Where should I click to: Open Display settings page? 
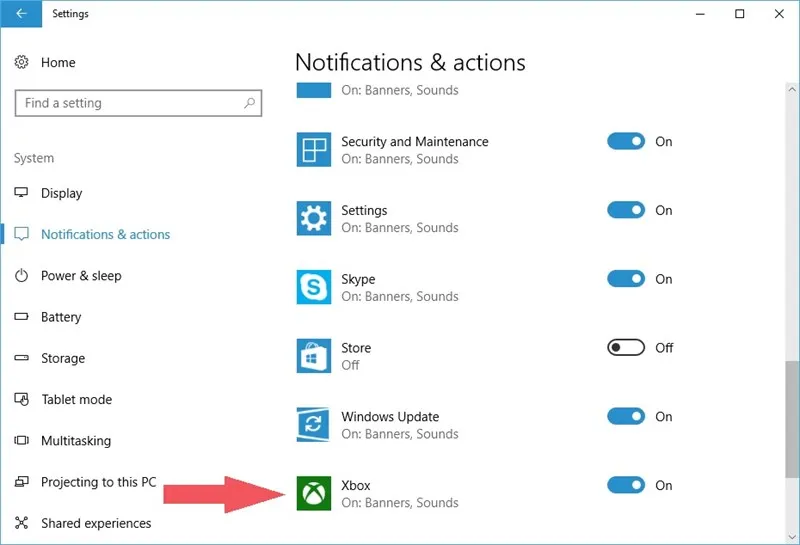point(61,193)
